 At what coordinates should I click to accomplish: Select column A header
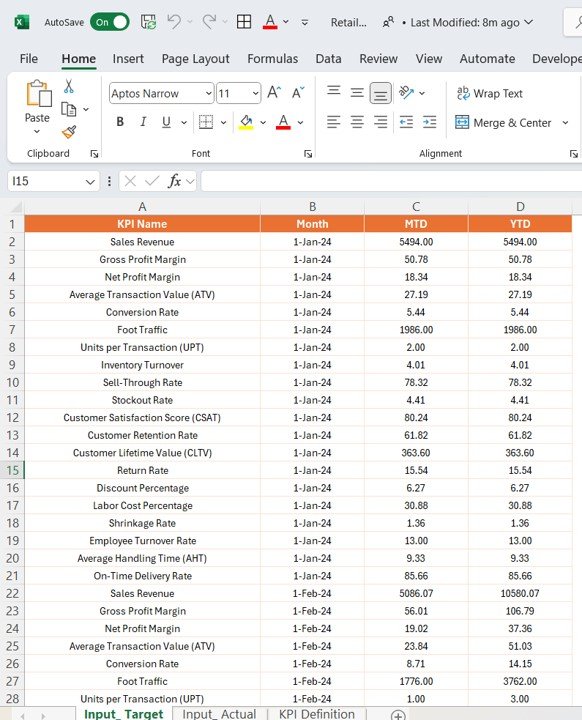tap(142, 207)
